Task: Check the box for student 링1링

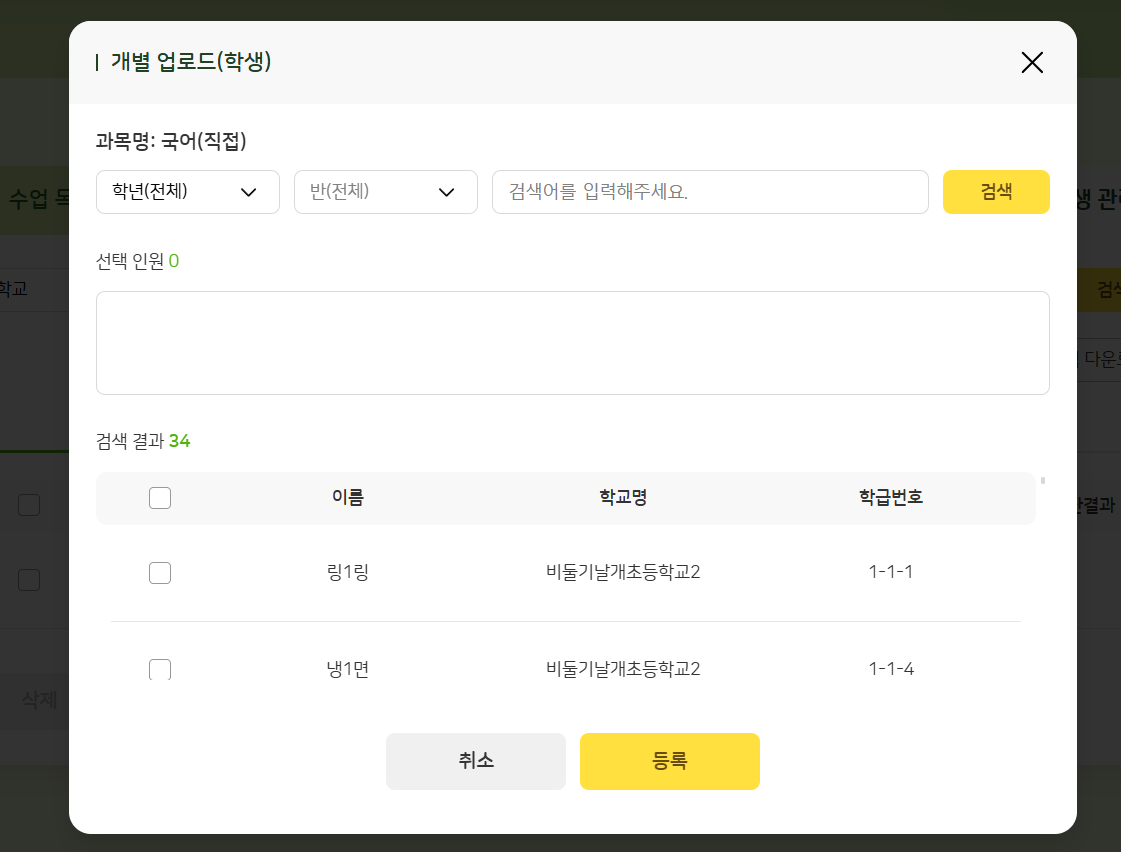Action: point(160,573)
